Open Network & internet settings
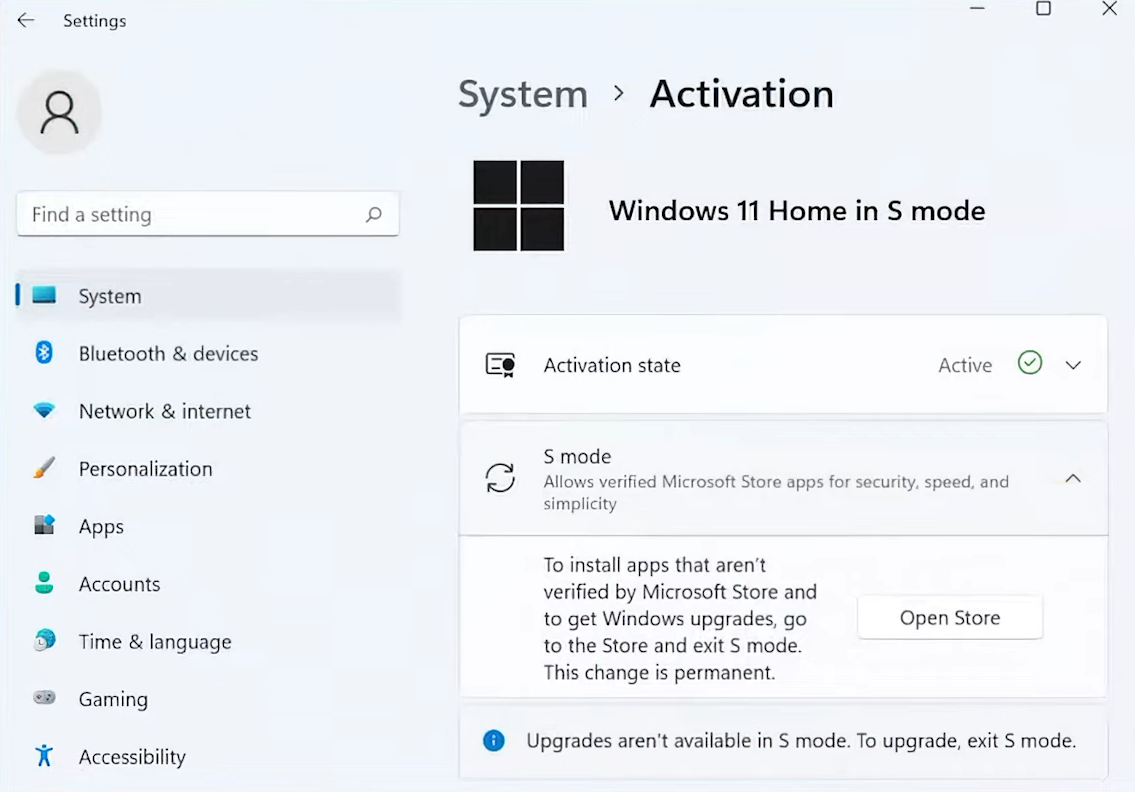 point(208,411)
